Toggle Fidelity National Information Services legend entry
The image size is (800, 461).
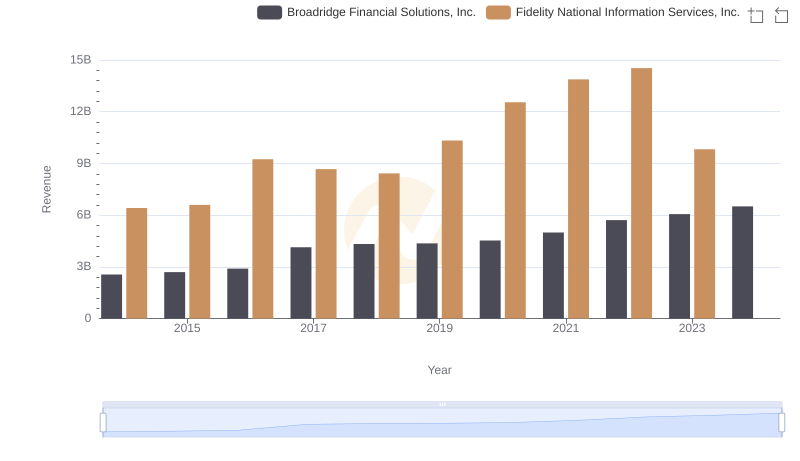coord(613,12)
